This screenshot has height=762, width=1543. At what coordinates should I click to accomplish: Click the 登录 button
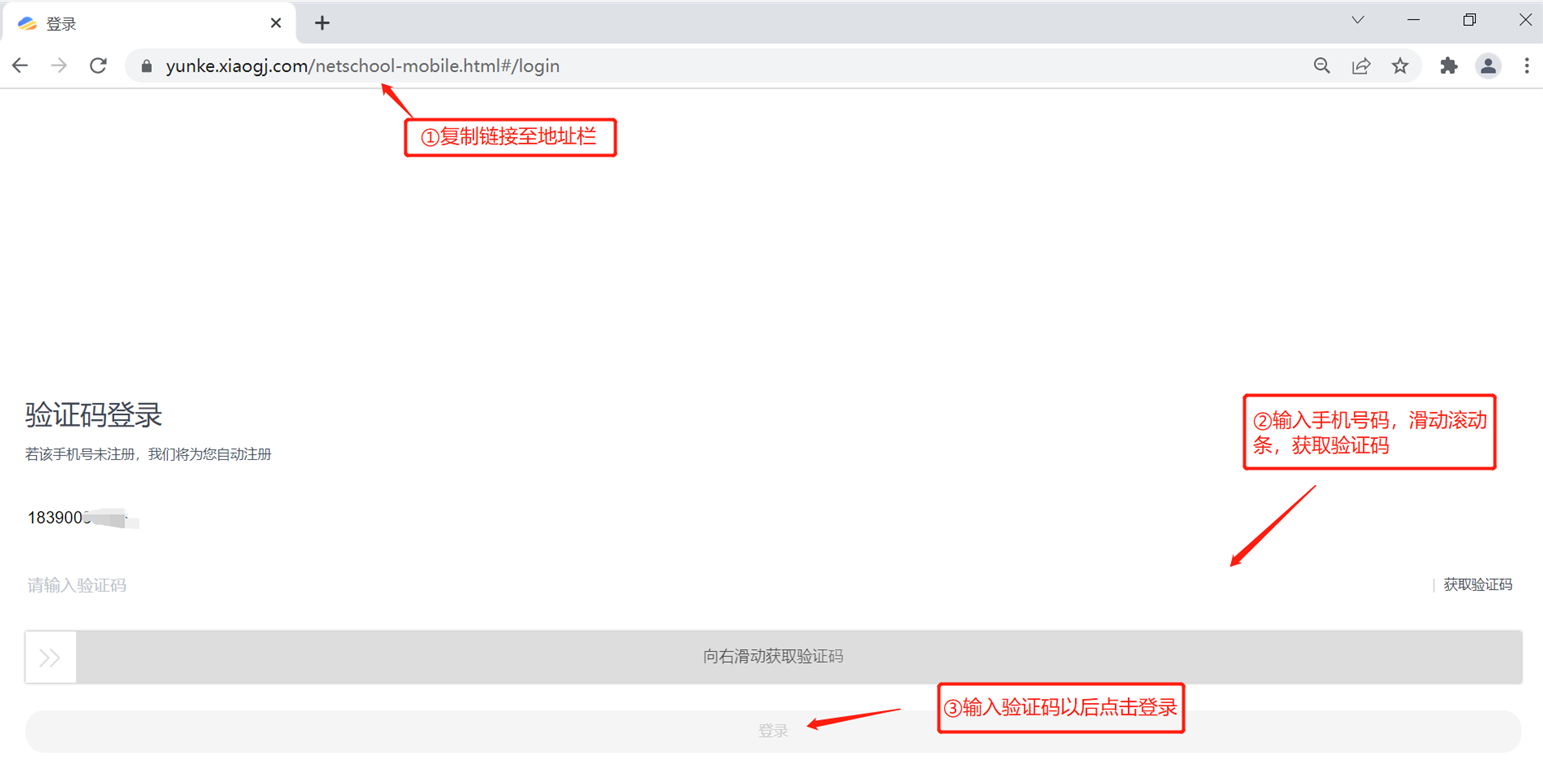point(773,731)
